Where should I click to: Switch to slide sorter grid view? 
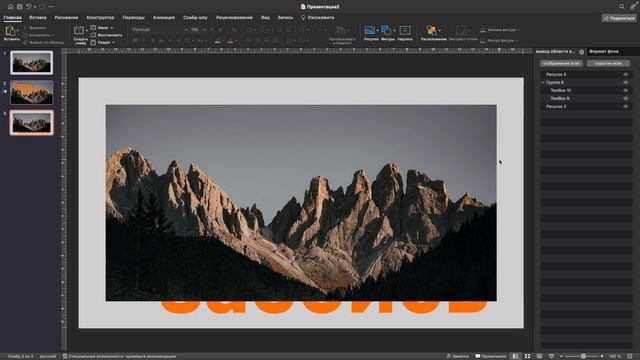[527, 356]
